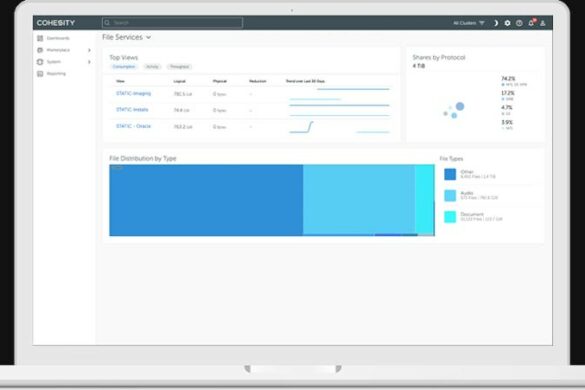Click the largest bubble in protocol chart
Viewport: 585px width, 390px height.
point(460,107)
